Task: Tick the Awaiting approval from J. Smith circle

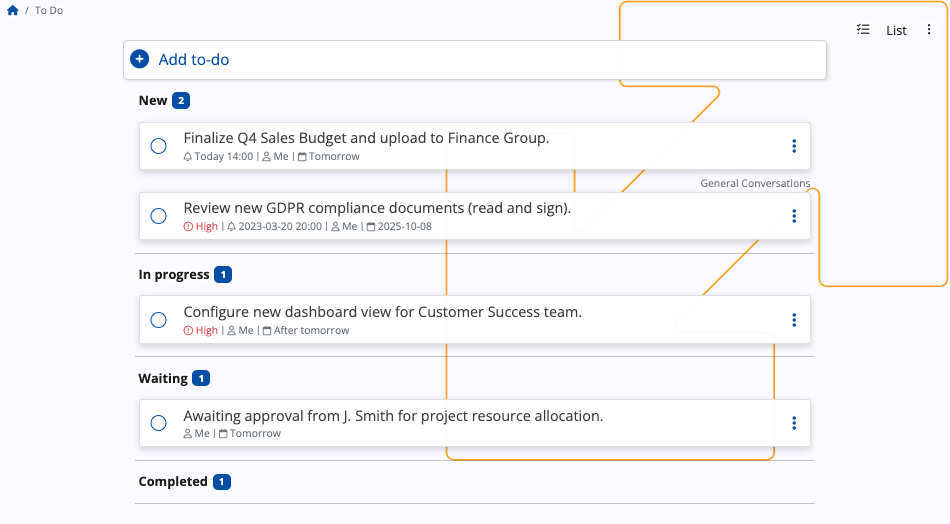Action: click(x=158, y=423)
